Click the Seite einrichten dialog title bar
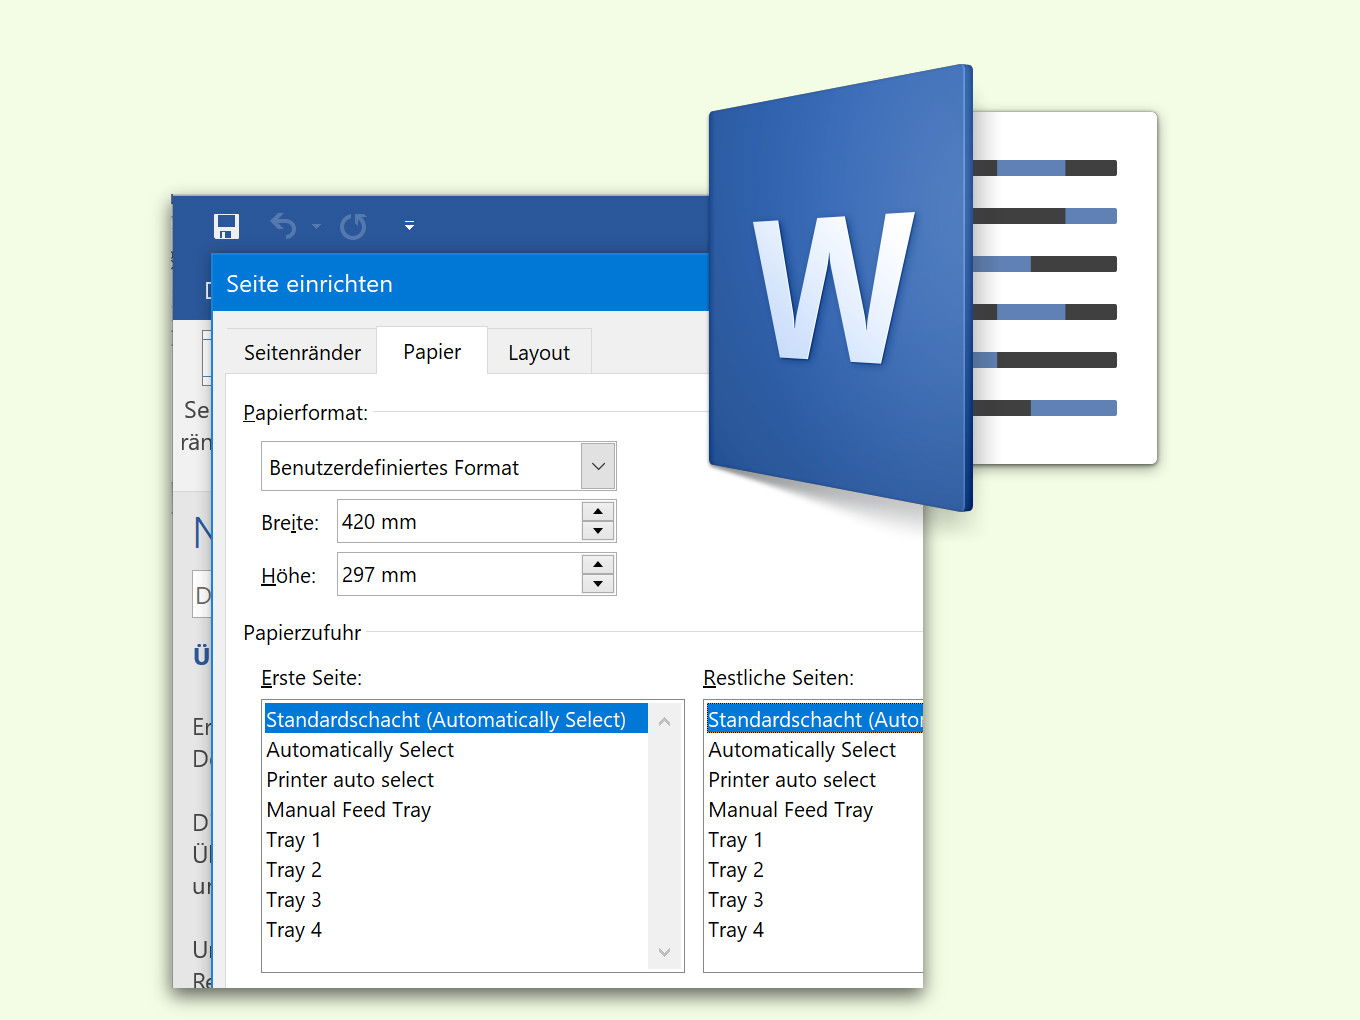This screenshot has width=1360, height=1020. pyautogui.click(x=460, y=283)
